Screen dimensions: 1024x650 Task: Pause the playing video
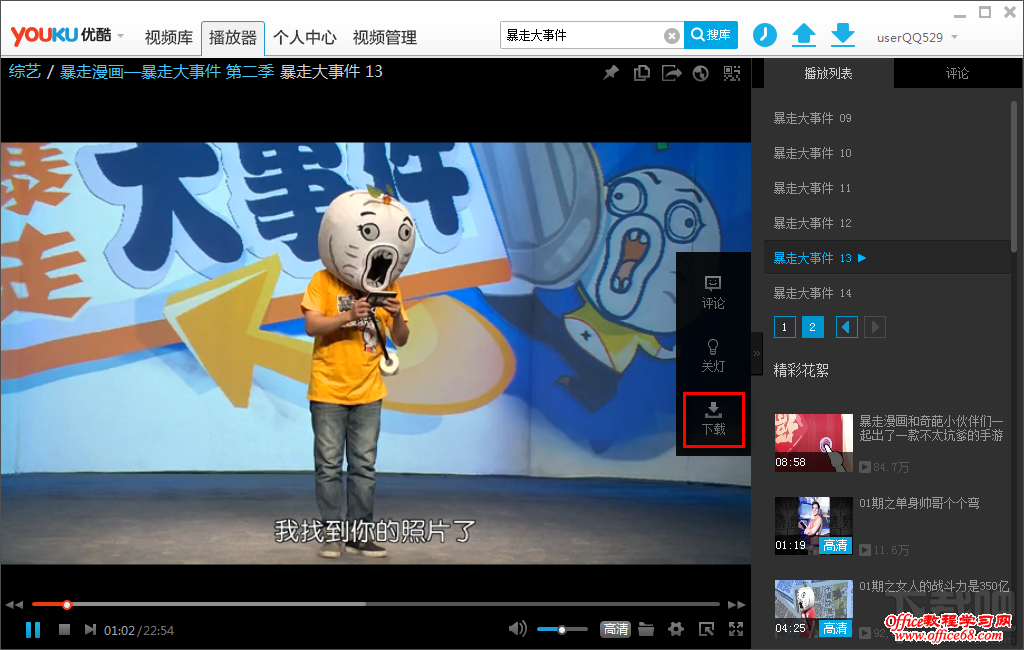pos(33,630)
